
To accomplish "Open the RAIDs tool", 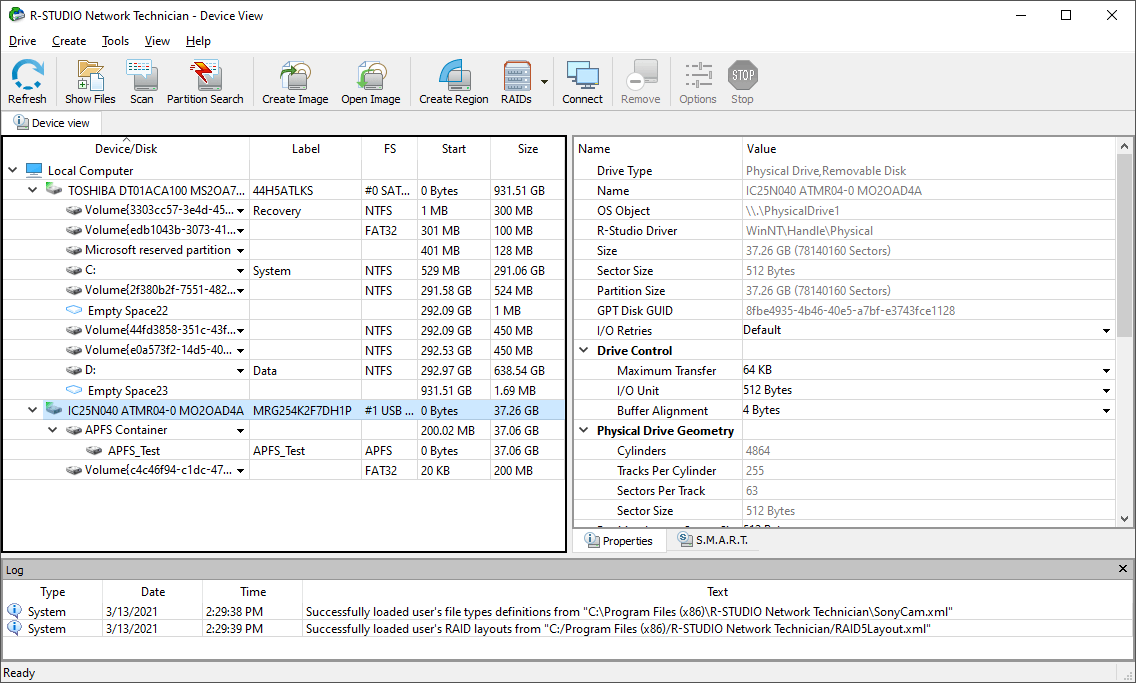I will 517,82.
